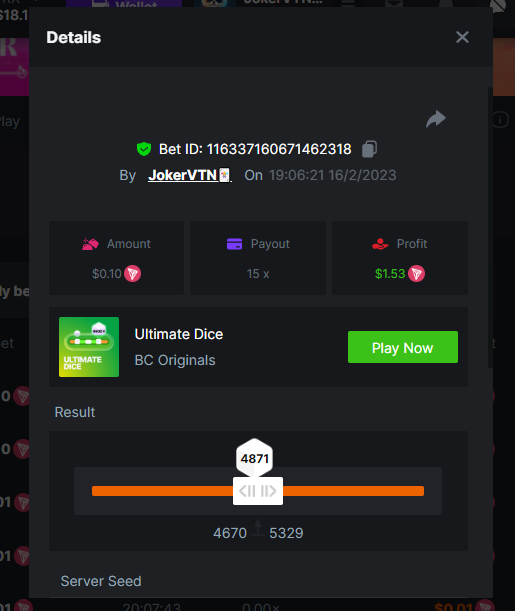The image size is (515, 611).
Task: Click the Amount money icon
Action: (x=90, y=244)
